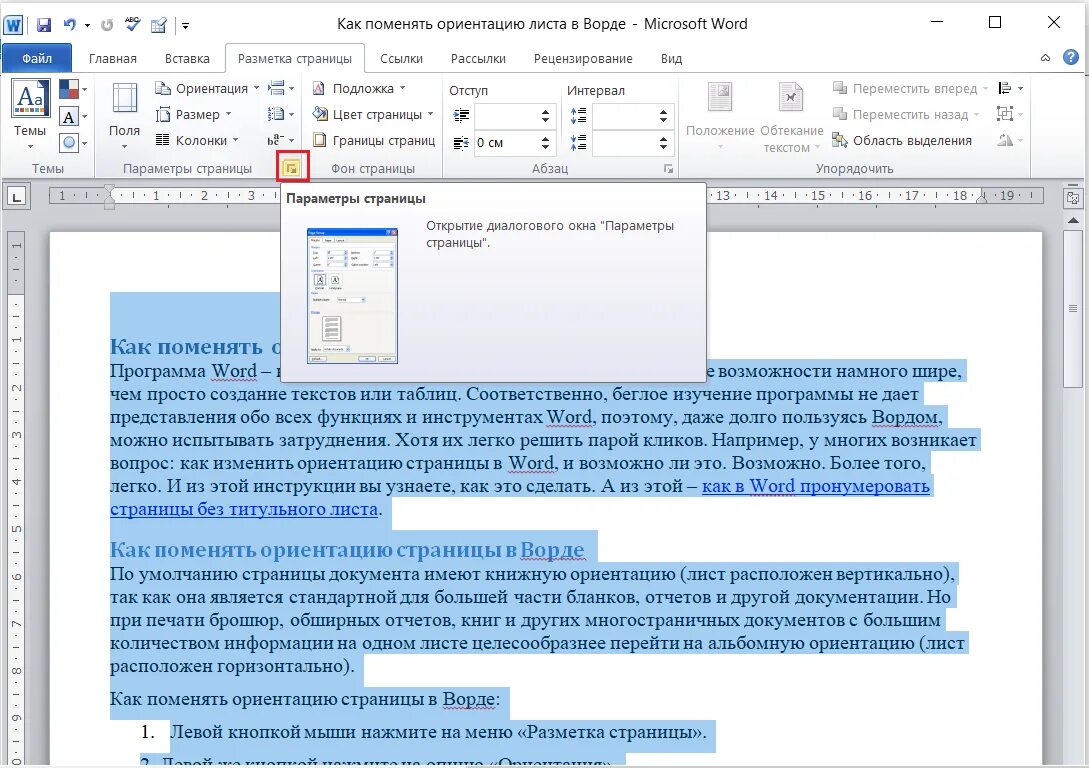This screenshot has height=768, width=1089.
Task: Switch to the Вид tab
Action: 671,58
